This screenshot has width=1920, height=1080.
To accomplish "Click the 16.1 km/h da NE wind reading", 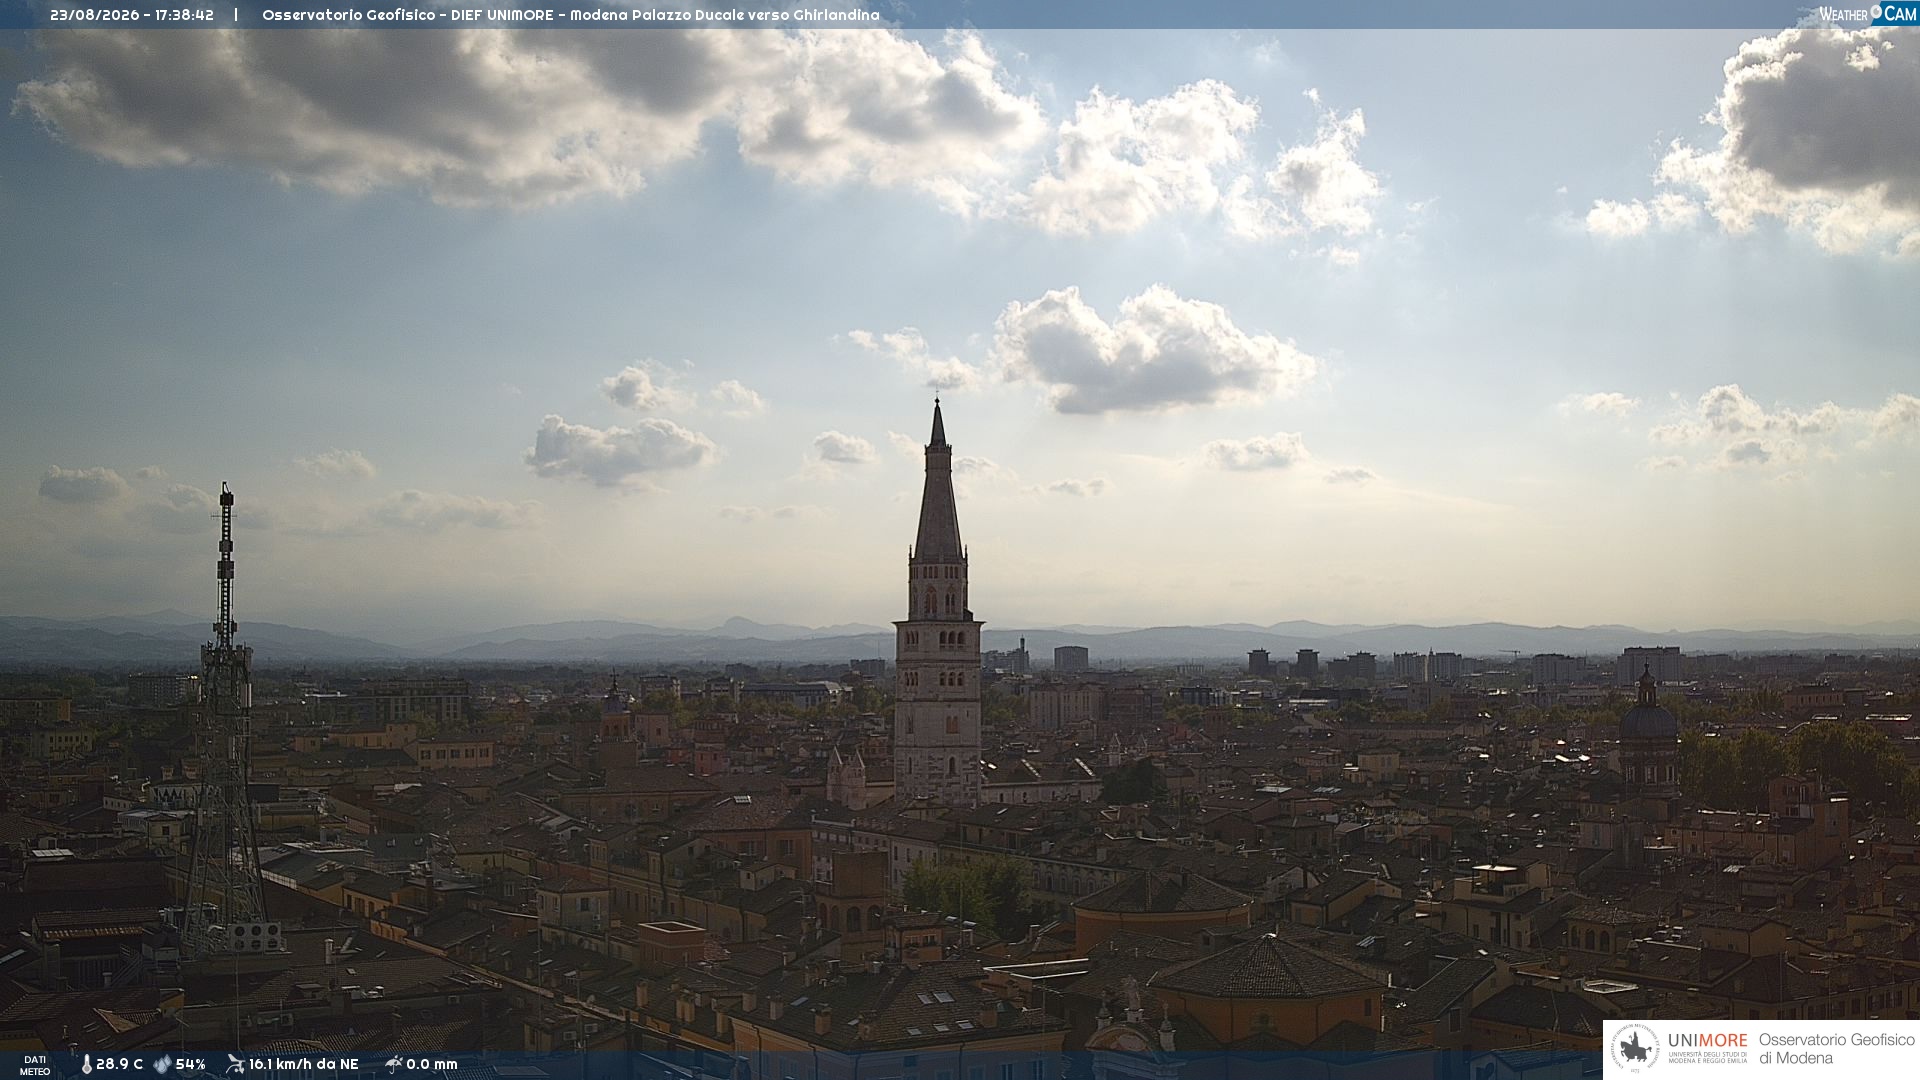I will 303,1065.
